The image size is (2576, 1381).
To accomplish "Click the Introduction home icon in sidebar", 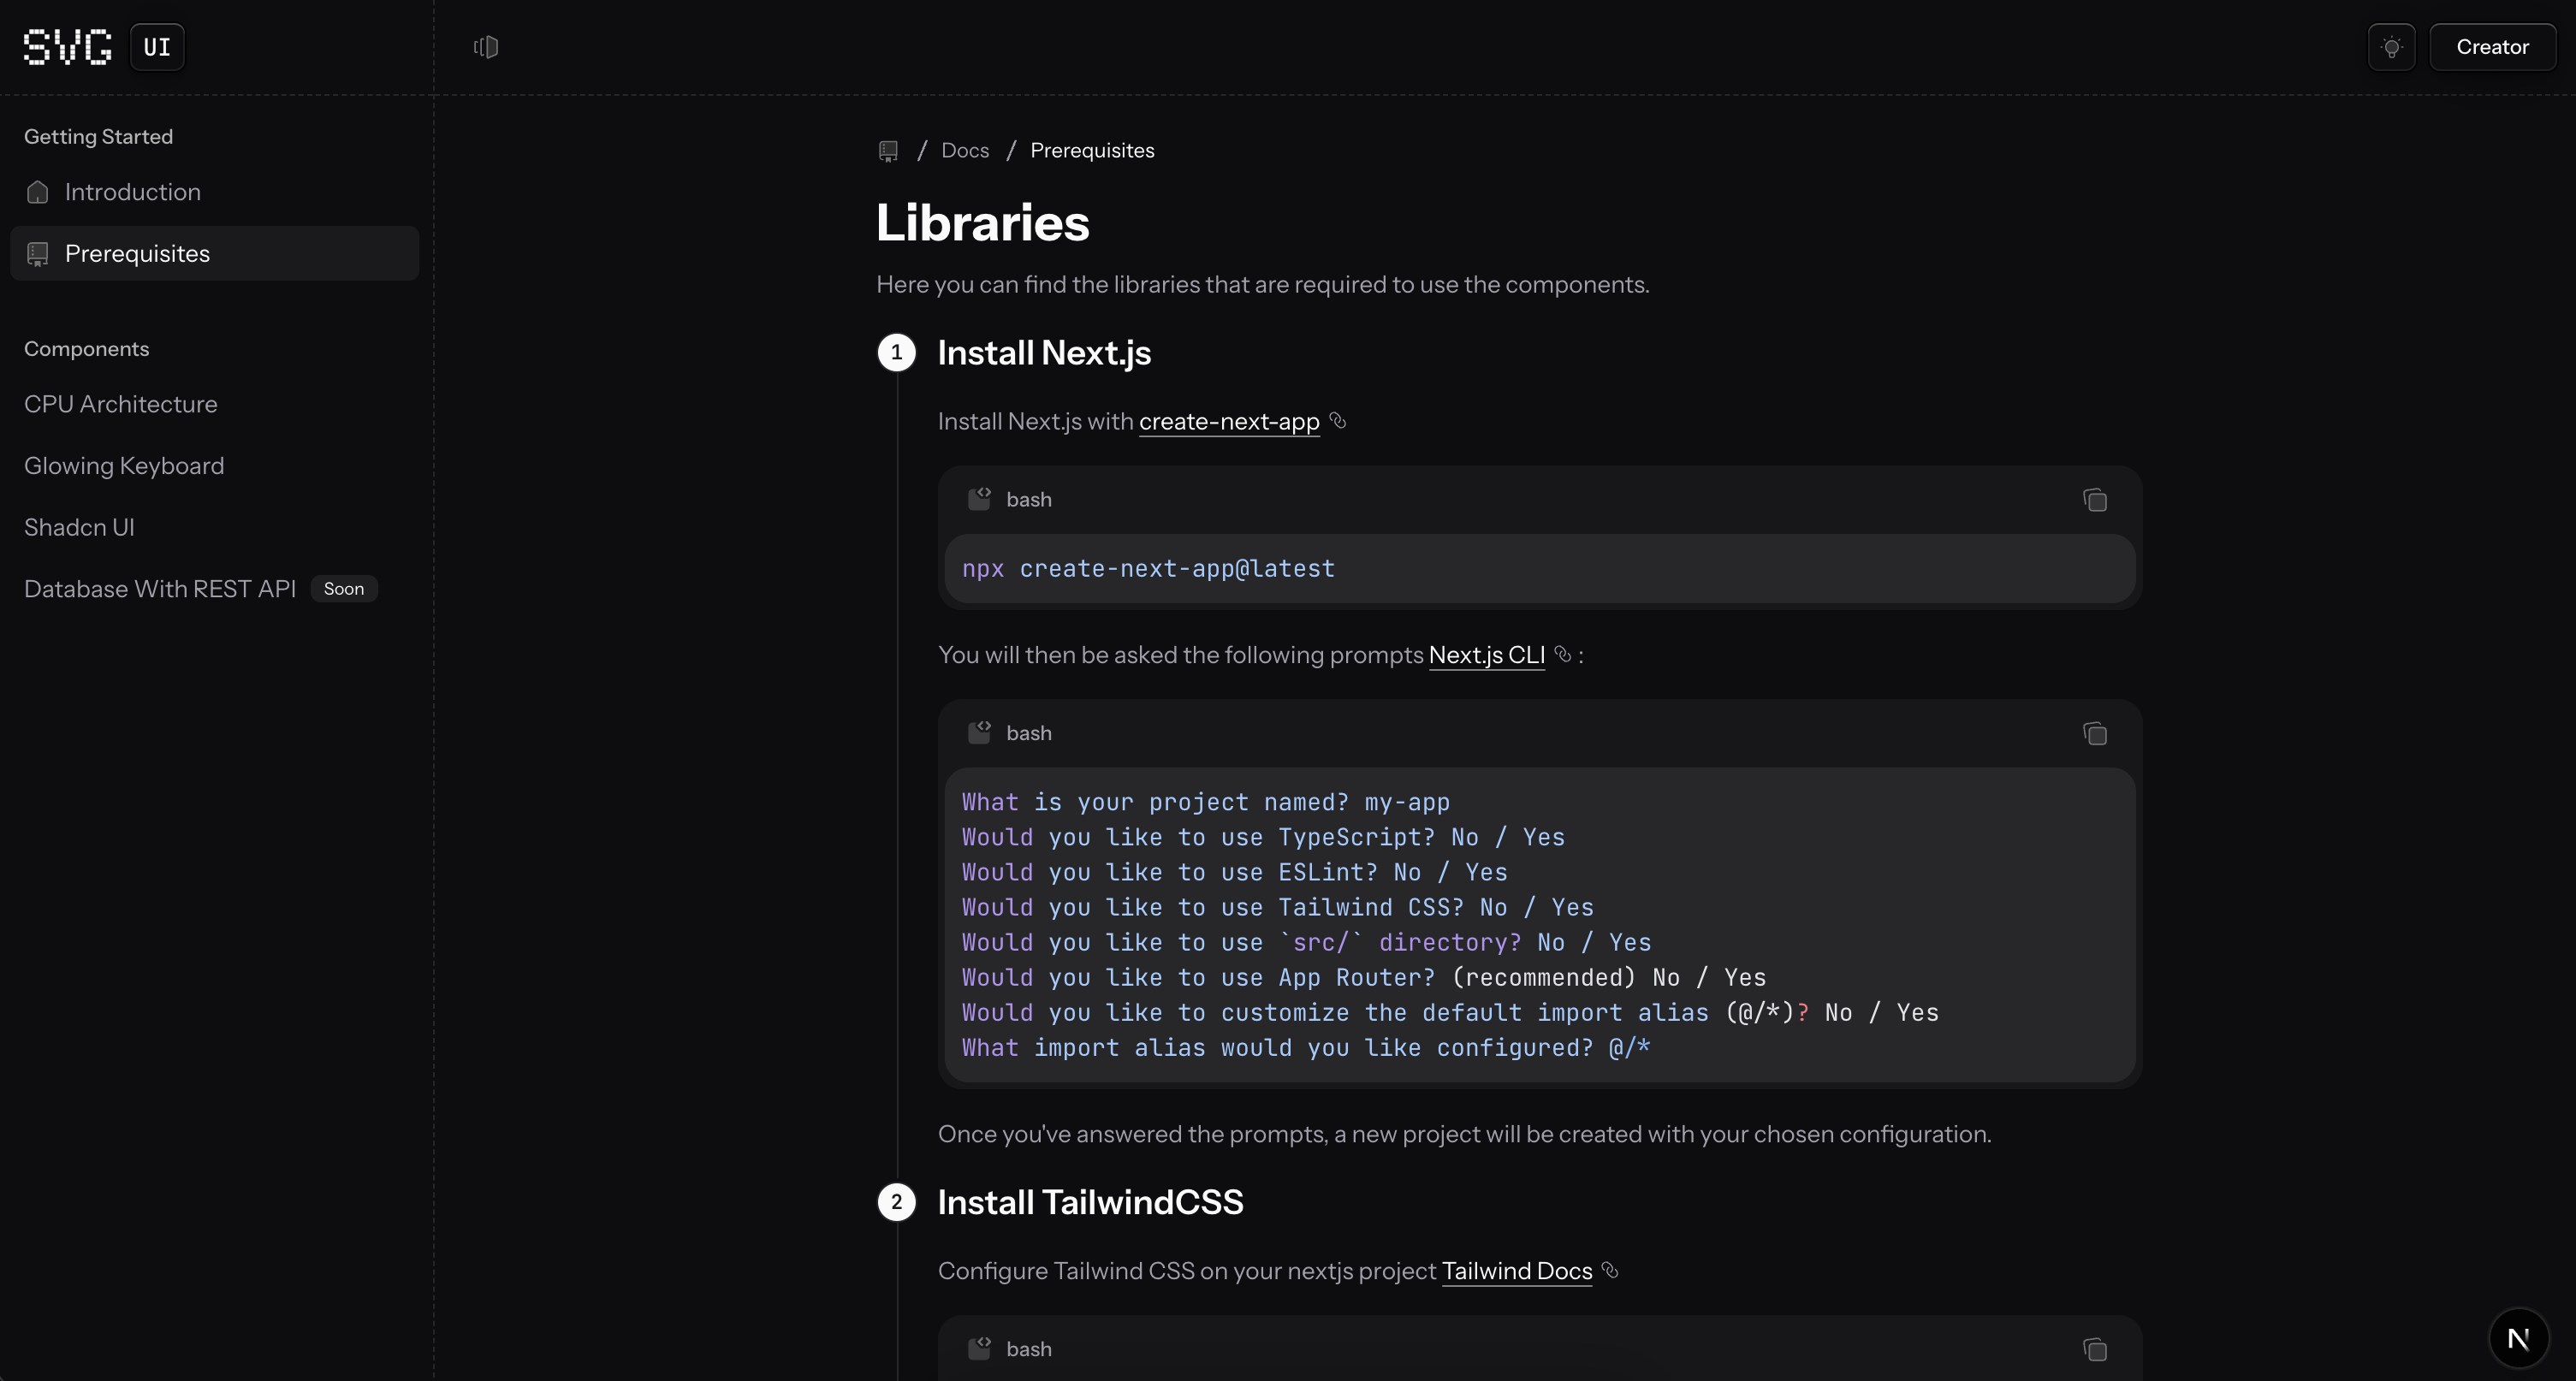I will 38,192.
